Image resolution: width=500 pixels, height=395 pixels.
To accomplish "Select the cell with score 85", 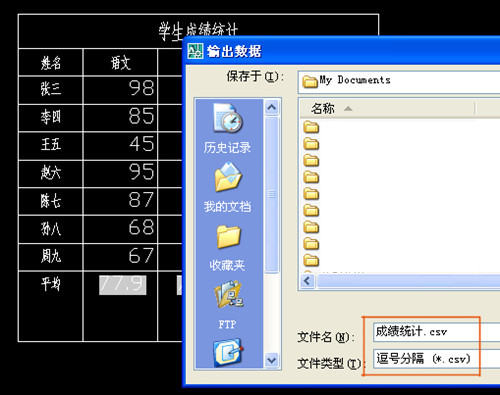I will tap(120, 118).
